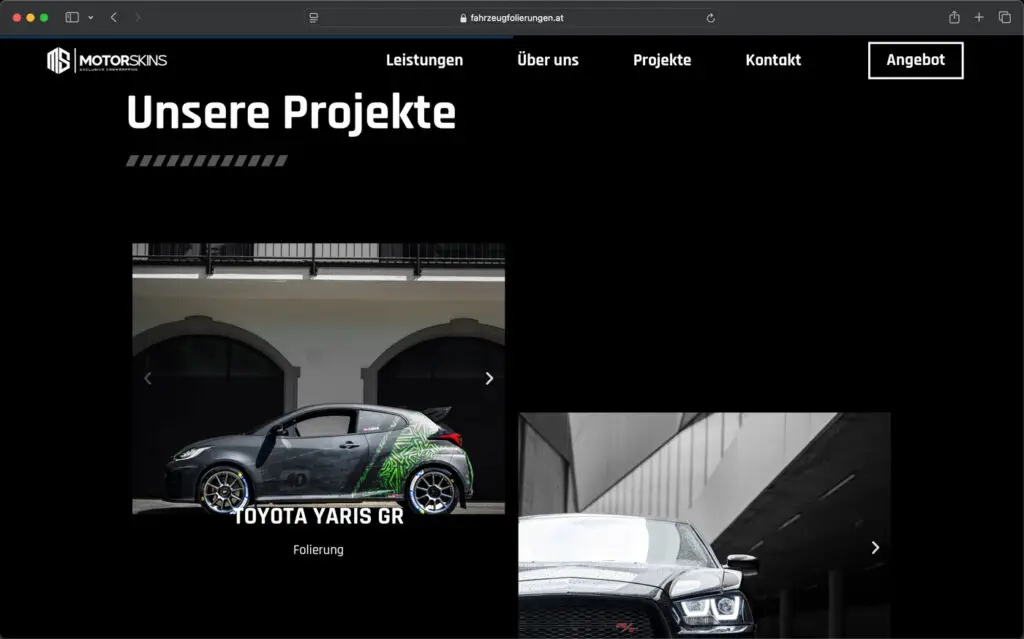Open the Kontakt menu item
The image size is (1024, 639).
[x=773, y=60]
